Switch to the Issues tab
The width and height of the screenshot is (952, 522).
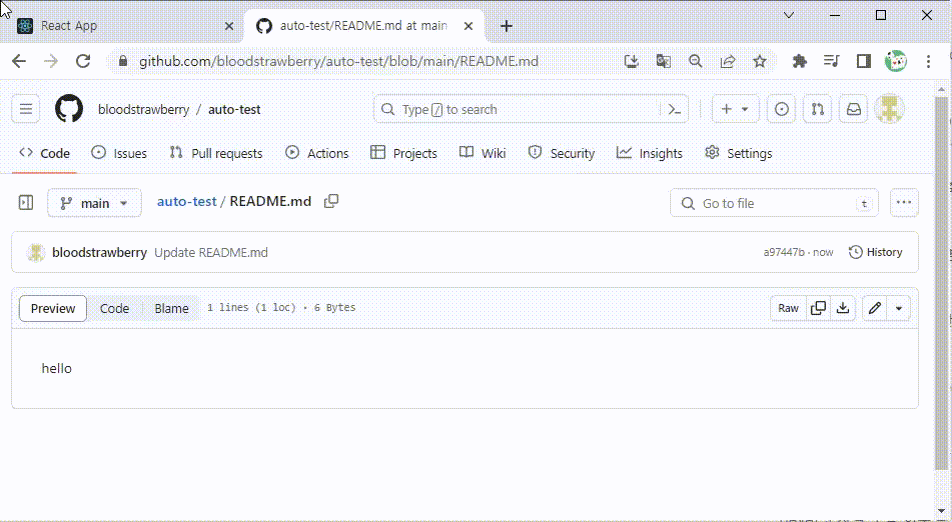tap(119, 153)
